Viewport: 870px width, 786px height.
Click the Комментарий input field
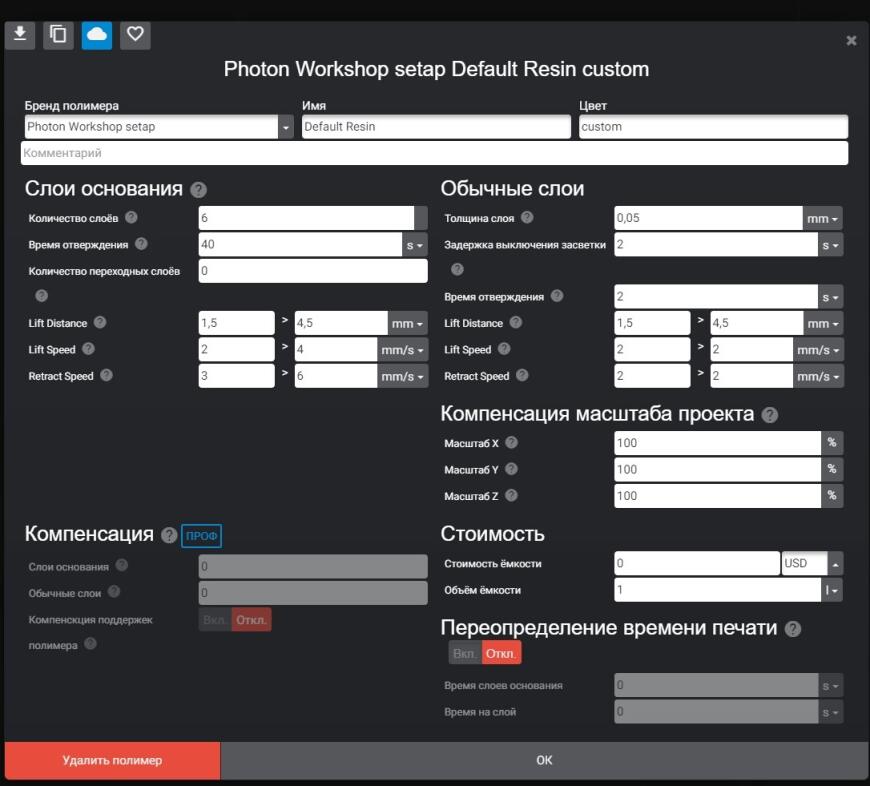point(434,153)
